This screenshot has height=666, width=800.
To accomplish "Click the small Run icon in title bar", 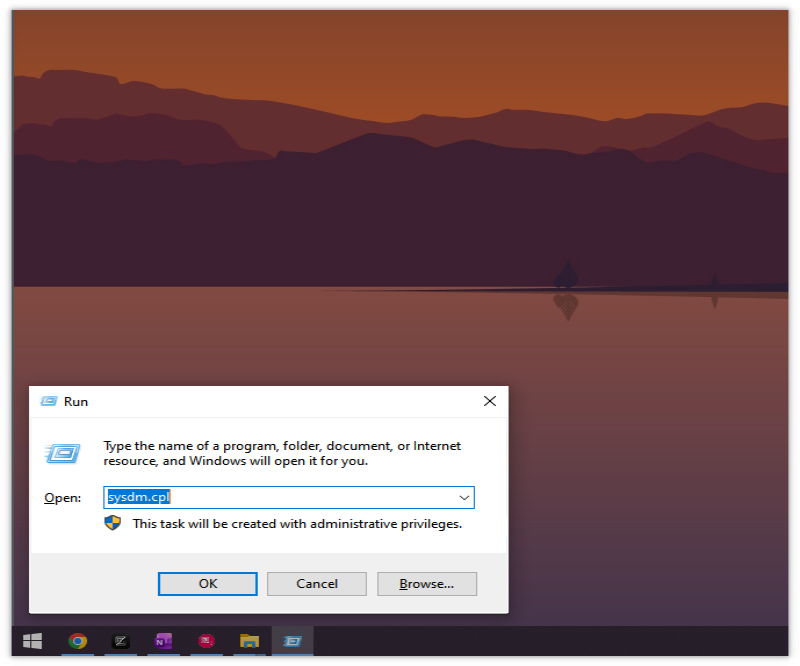I will click(x=49, y=401).
